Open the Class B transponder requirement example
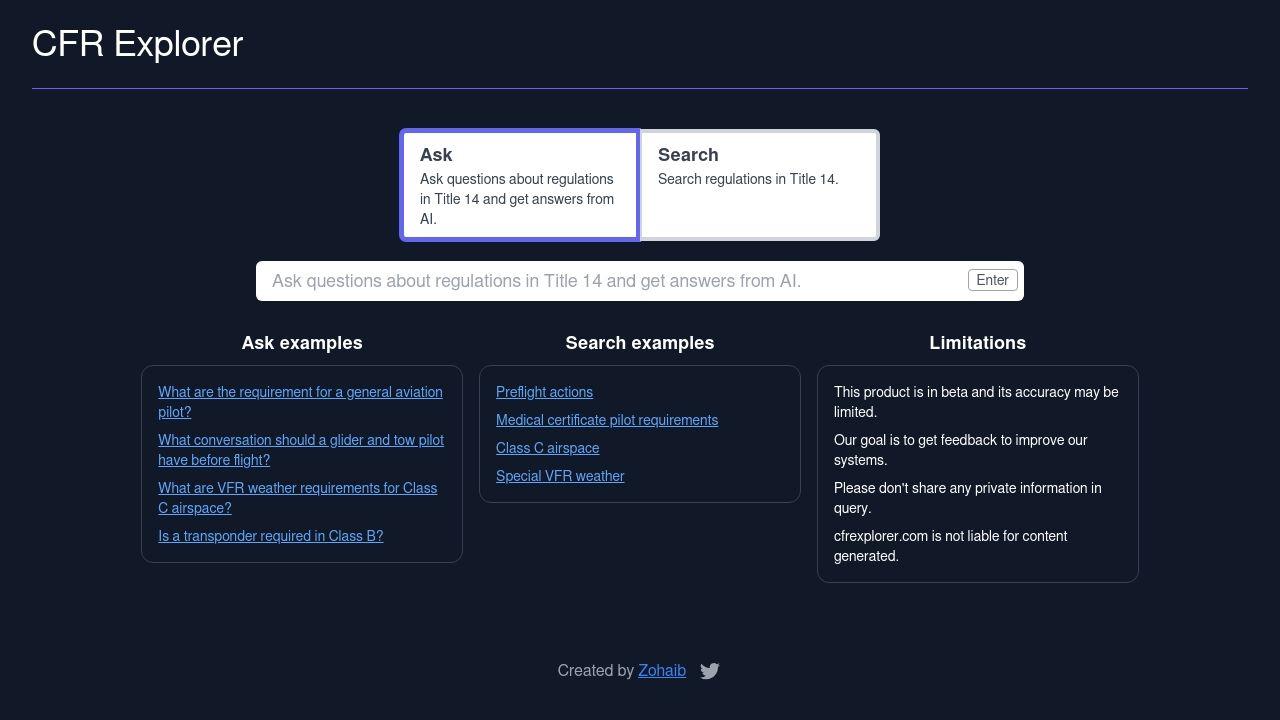 [270, 536]
